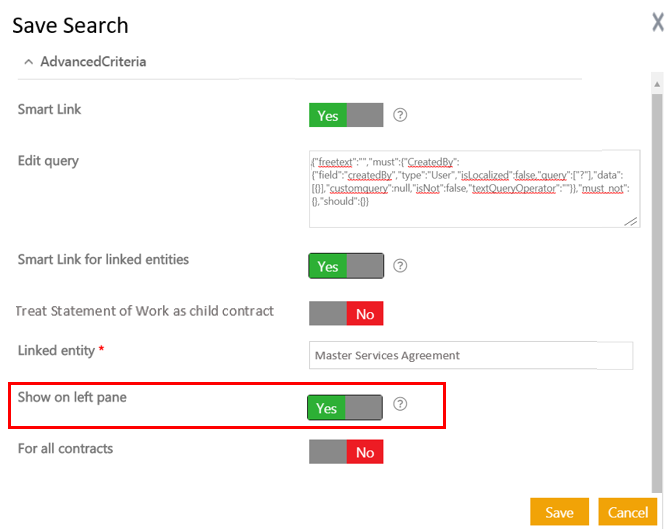Collapse the AdvancedCriteria section chevron
Image resolution: width=668 pixels, height=529 pixels.
click(x=28, y=62)
